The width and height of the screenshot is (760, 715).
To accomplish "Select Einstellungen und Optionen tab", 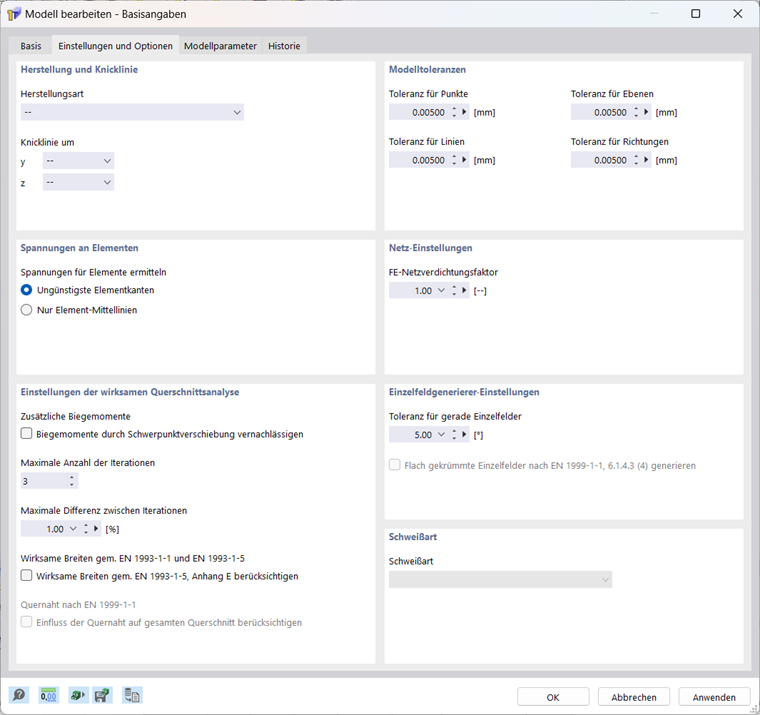I will (115, 46).
